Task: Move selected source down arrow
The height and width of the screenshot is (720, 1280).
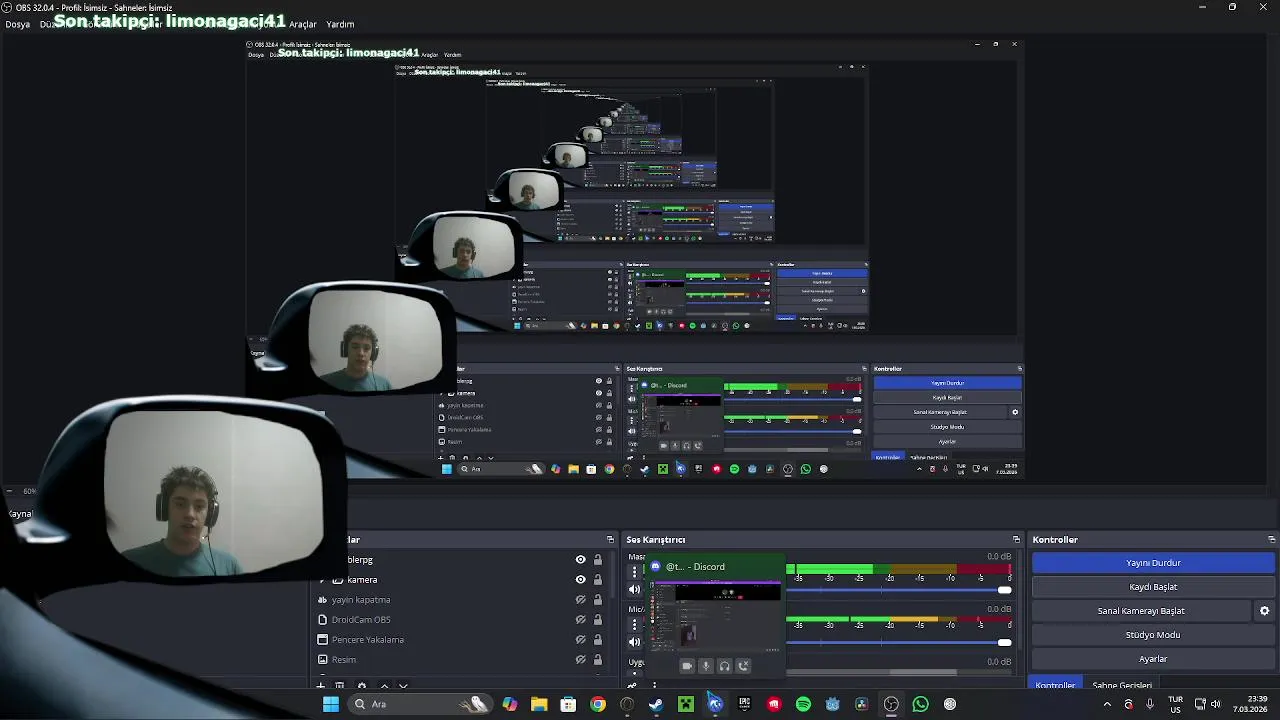Action: (x=403, y=686)
